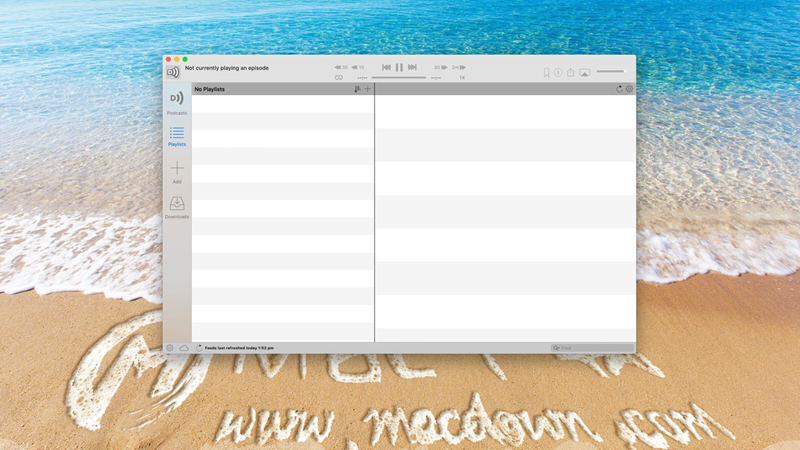Image resolution: width=800 pixels, height=450 pixels.
Task: Click the podcast artwork icon in header
Action: (x=173, y=72)
